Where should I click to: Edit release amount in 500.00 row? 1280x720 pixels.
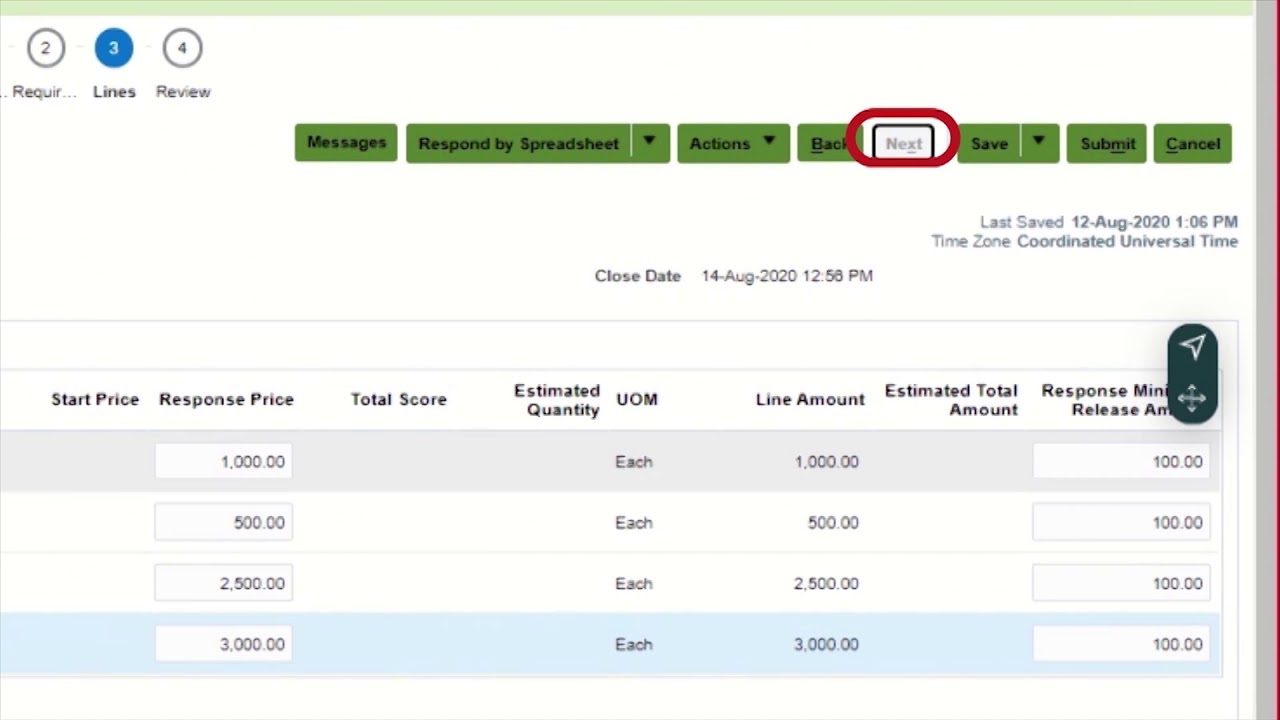pos(1121,522)
